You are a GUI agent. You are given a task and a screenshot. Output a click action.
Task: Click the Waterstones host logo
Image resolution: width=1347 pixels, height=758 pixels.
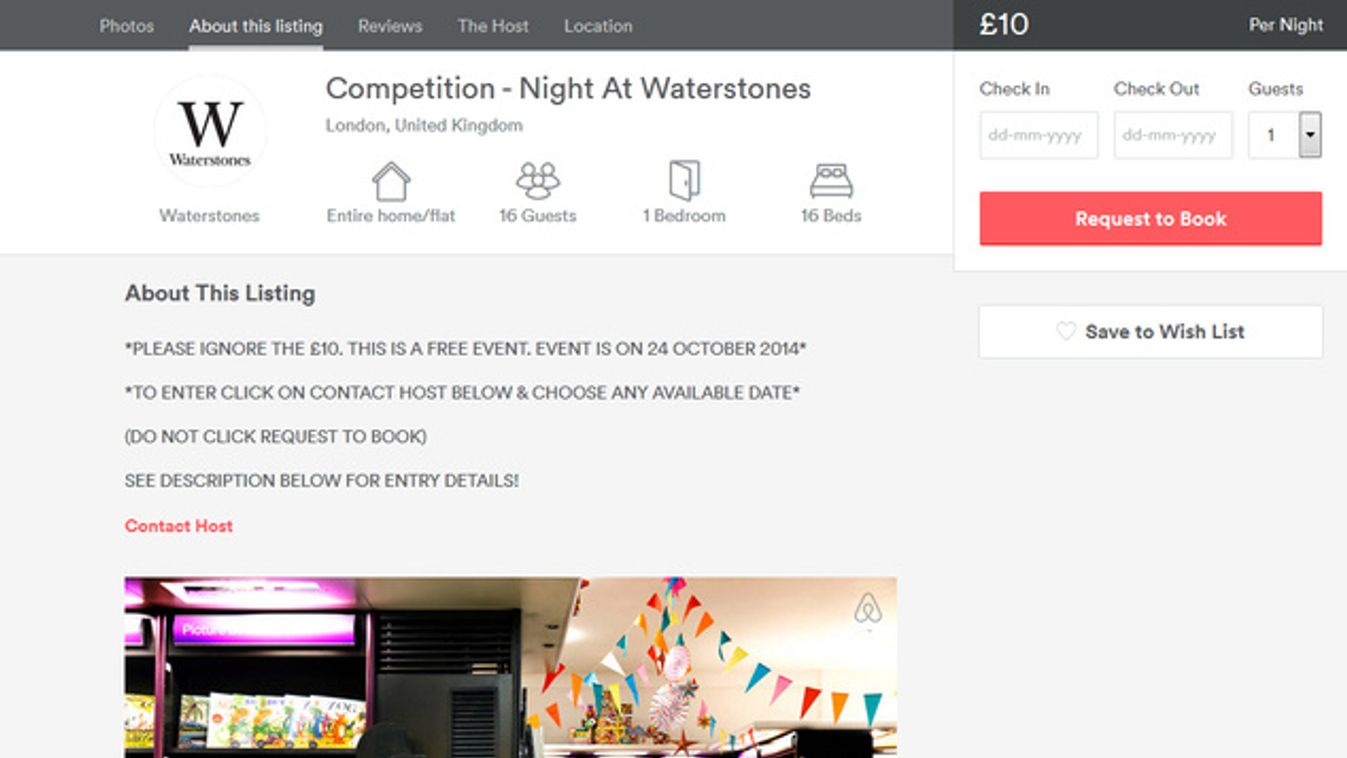pyautogui.click(x=210, y=132)
